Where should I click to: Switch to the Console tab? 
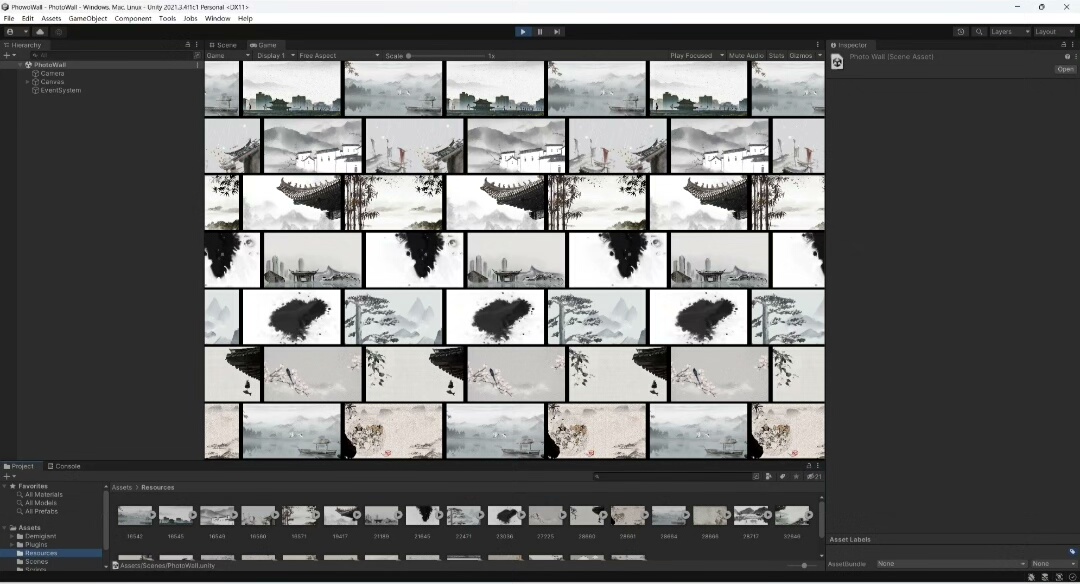pos(65,466)
